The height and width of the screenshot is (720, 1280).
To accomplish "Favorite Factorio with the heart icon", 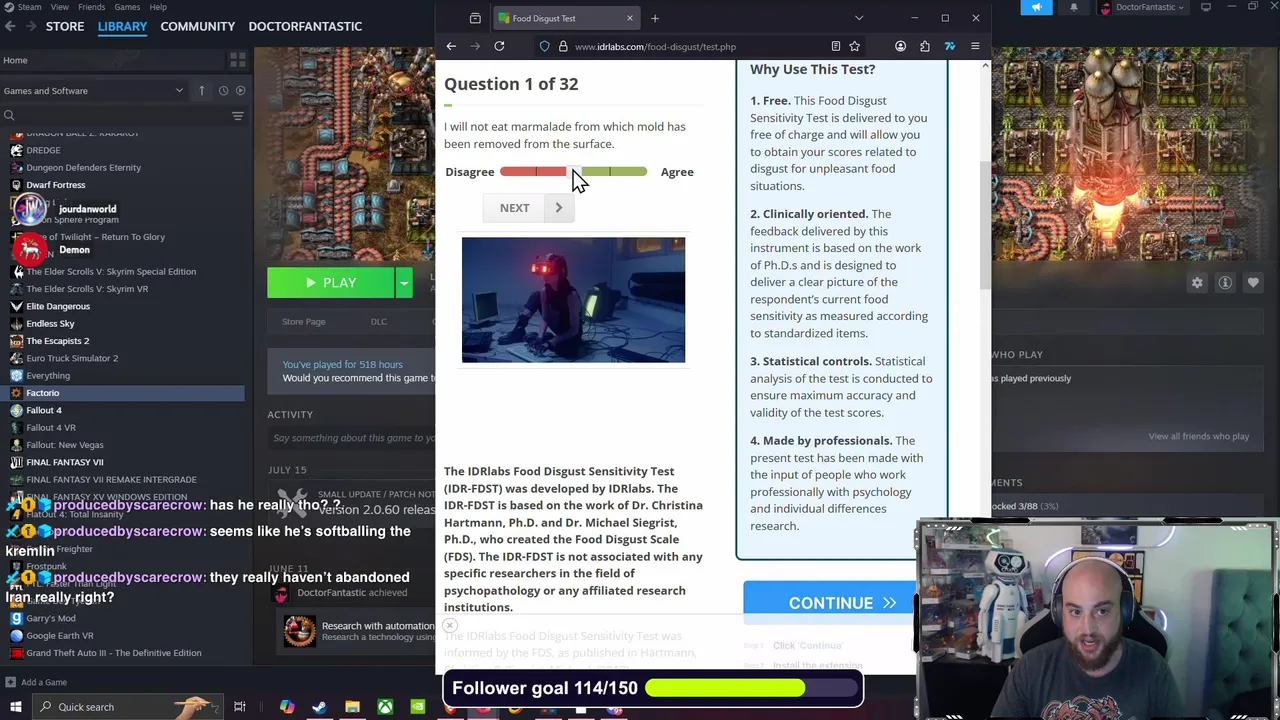I will pos(1253,283).
